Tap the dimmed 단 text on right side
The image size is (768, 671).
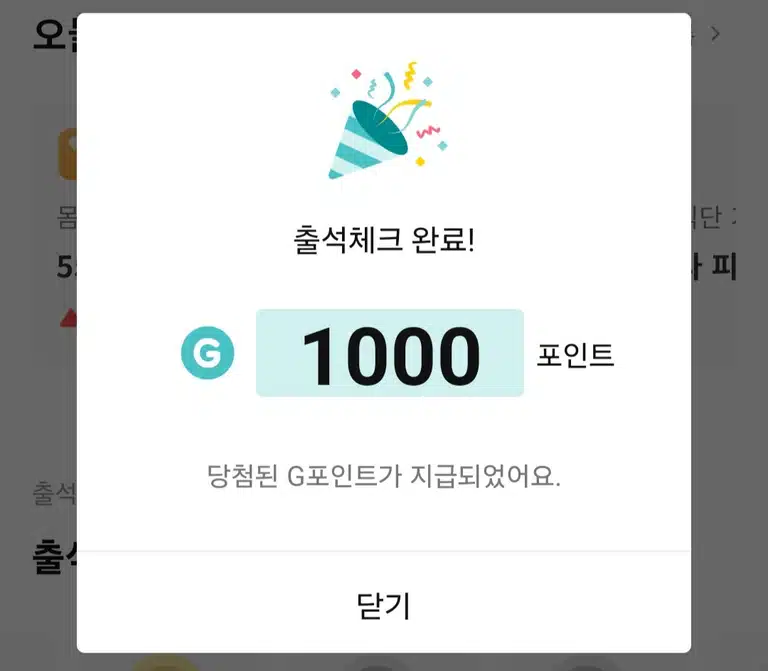click(707, 217)
